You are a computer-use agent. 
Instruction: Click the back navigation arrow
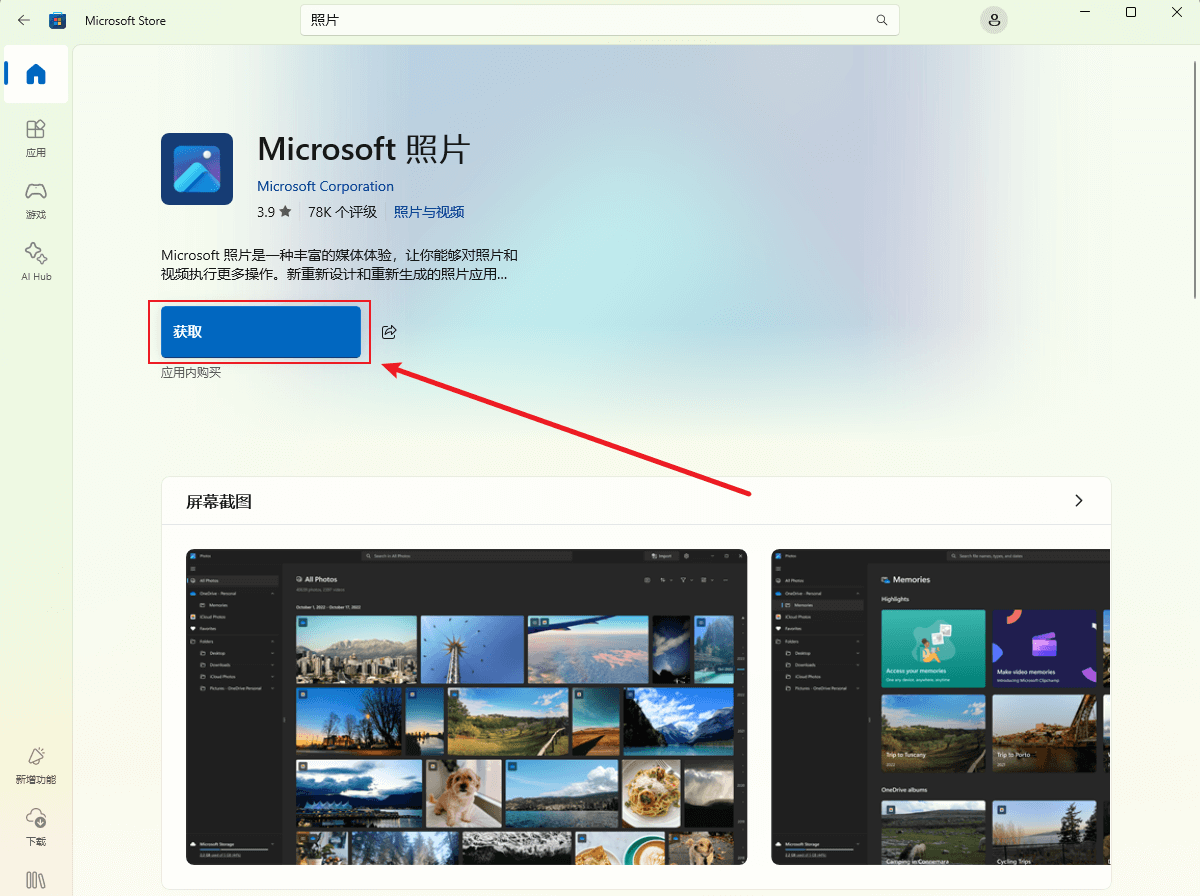pyautogui.click(x=23, y=19)
